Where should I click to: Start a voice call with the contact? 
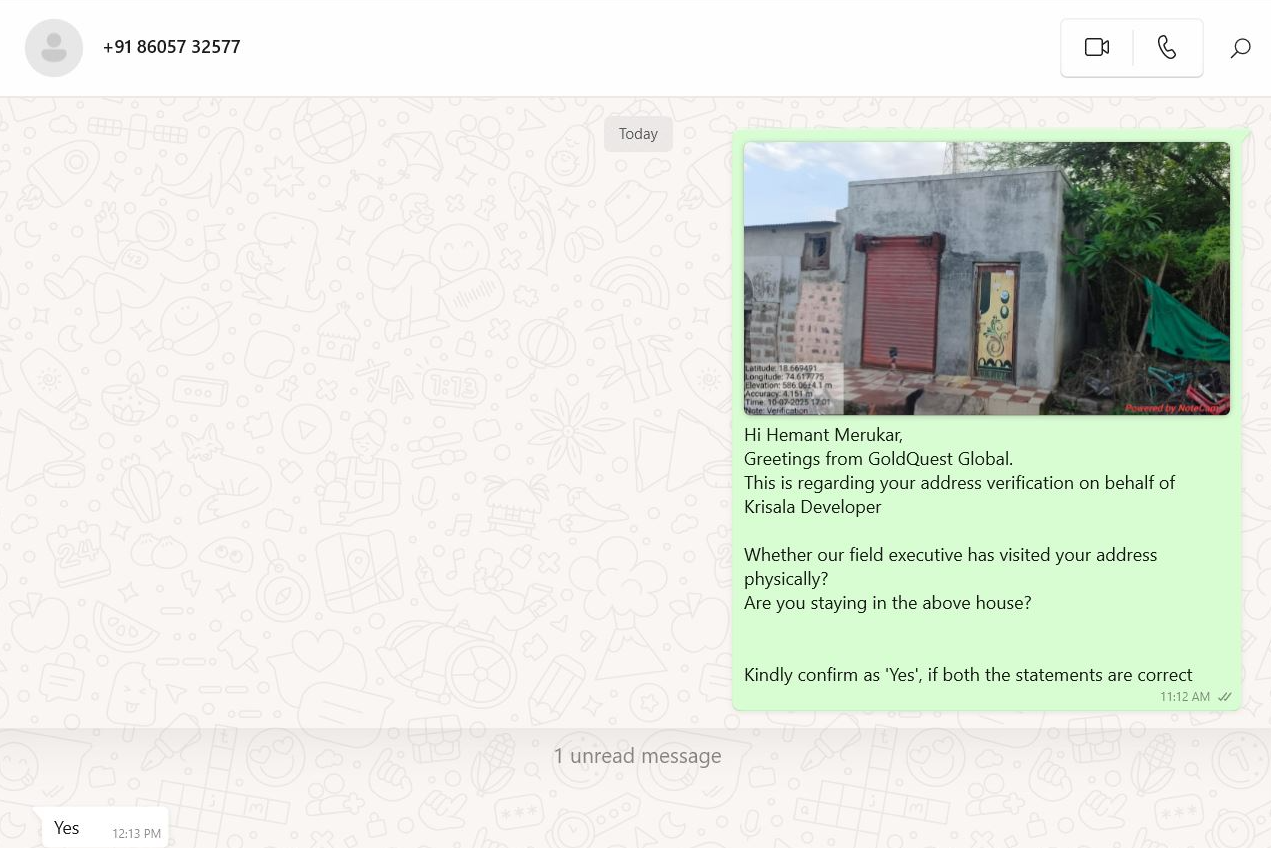coord(1167,47)
